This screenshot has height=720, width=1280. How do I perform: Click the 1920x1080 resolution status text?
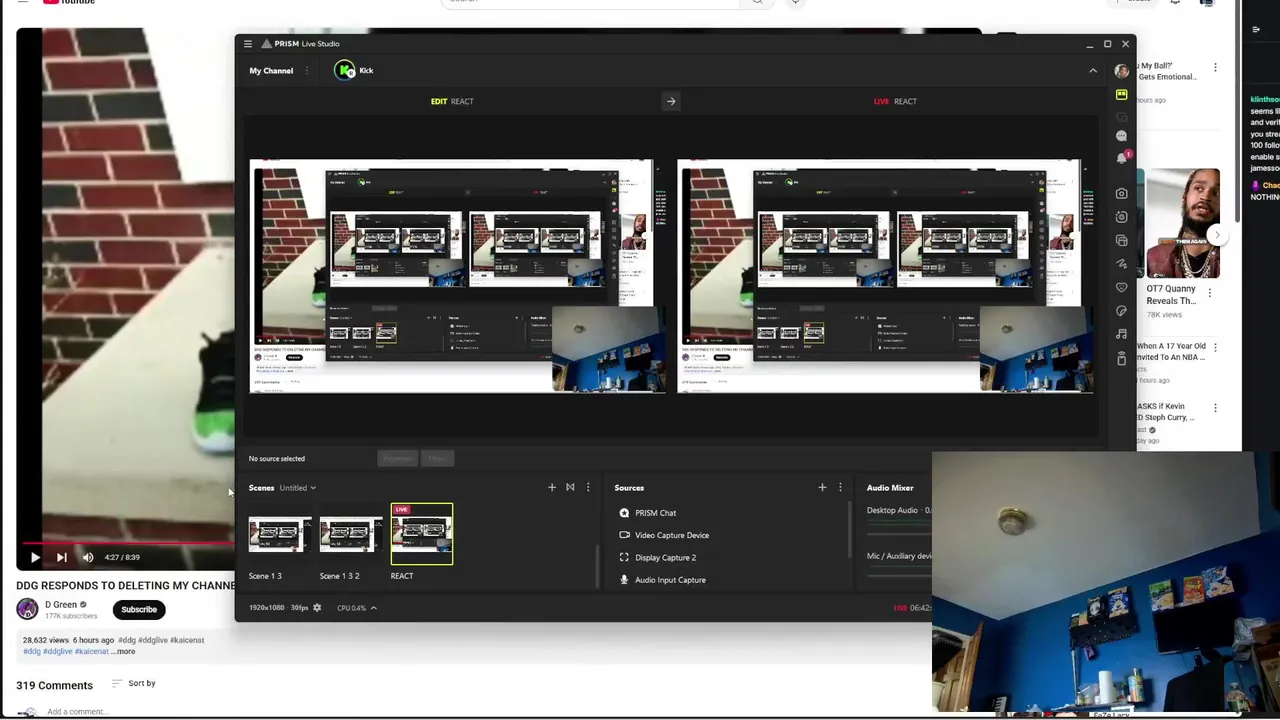point(266,608)
